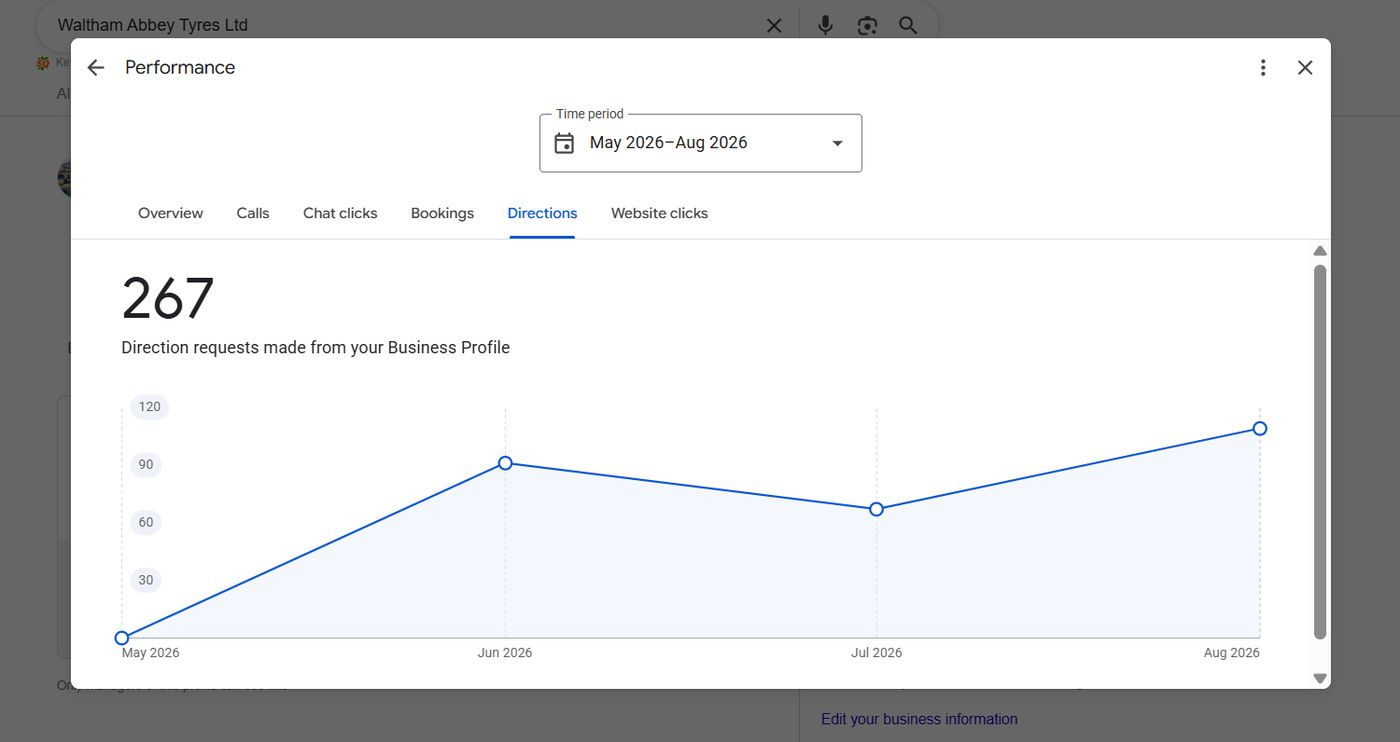Open the three-dot more options menu

click(1263, 67)
